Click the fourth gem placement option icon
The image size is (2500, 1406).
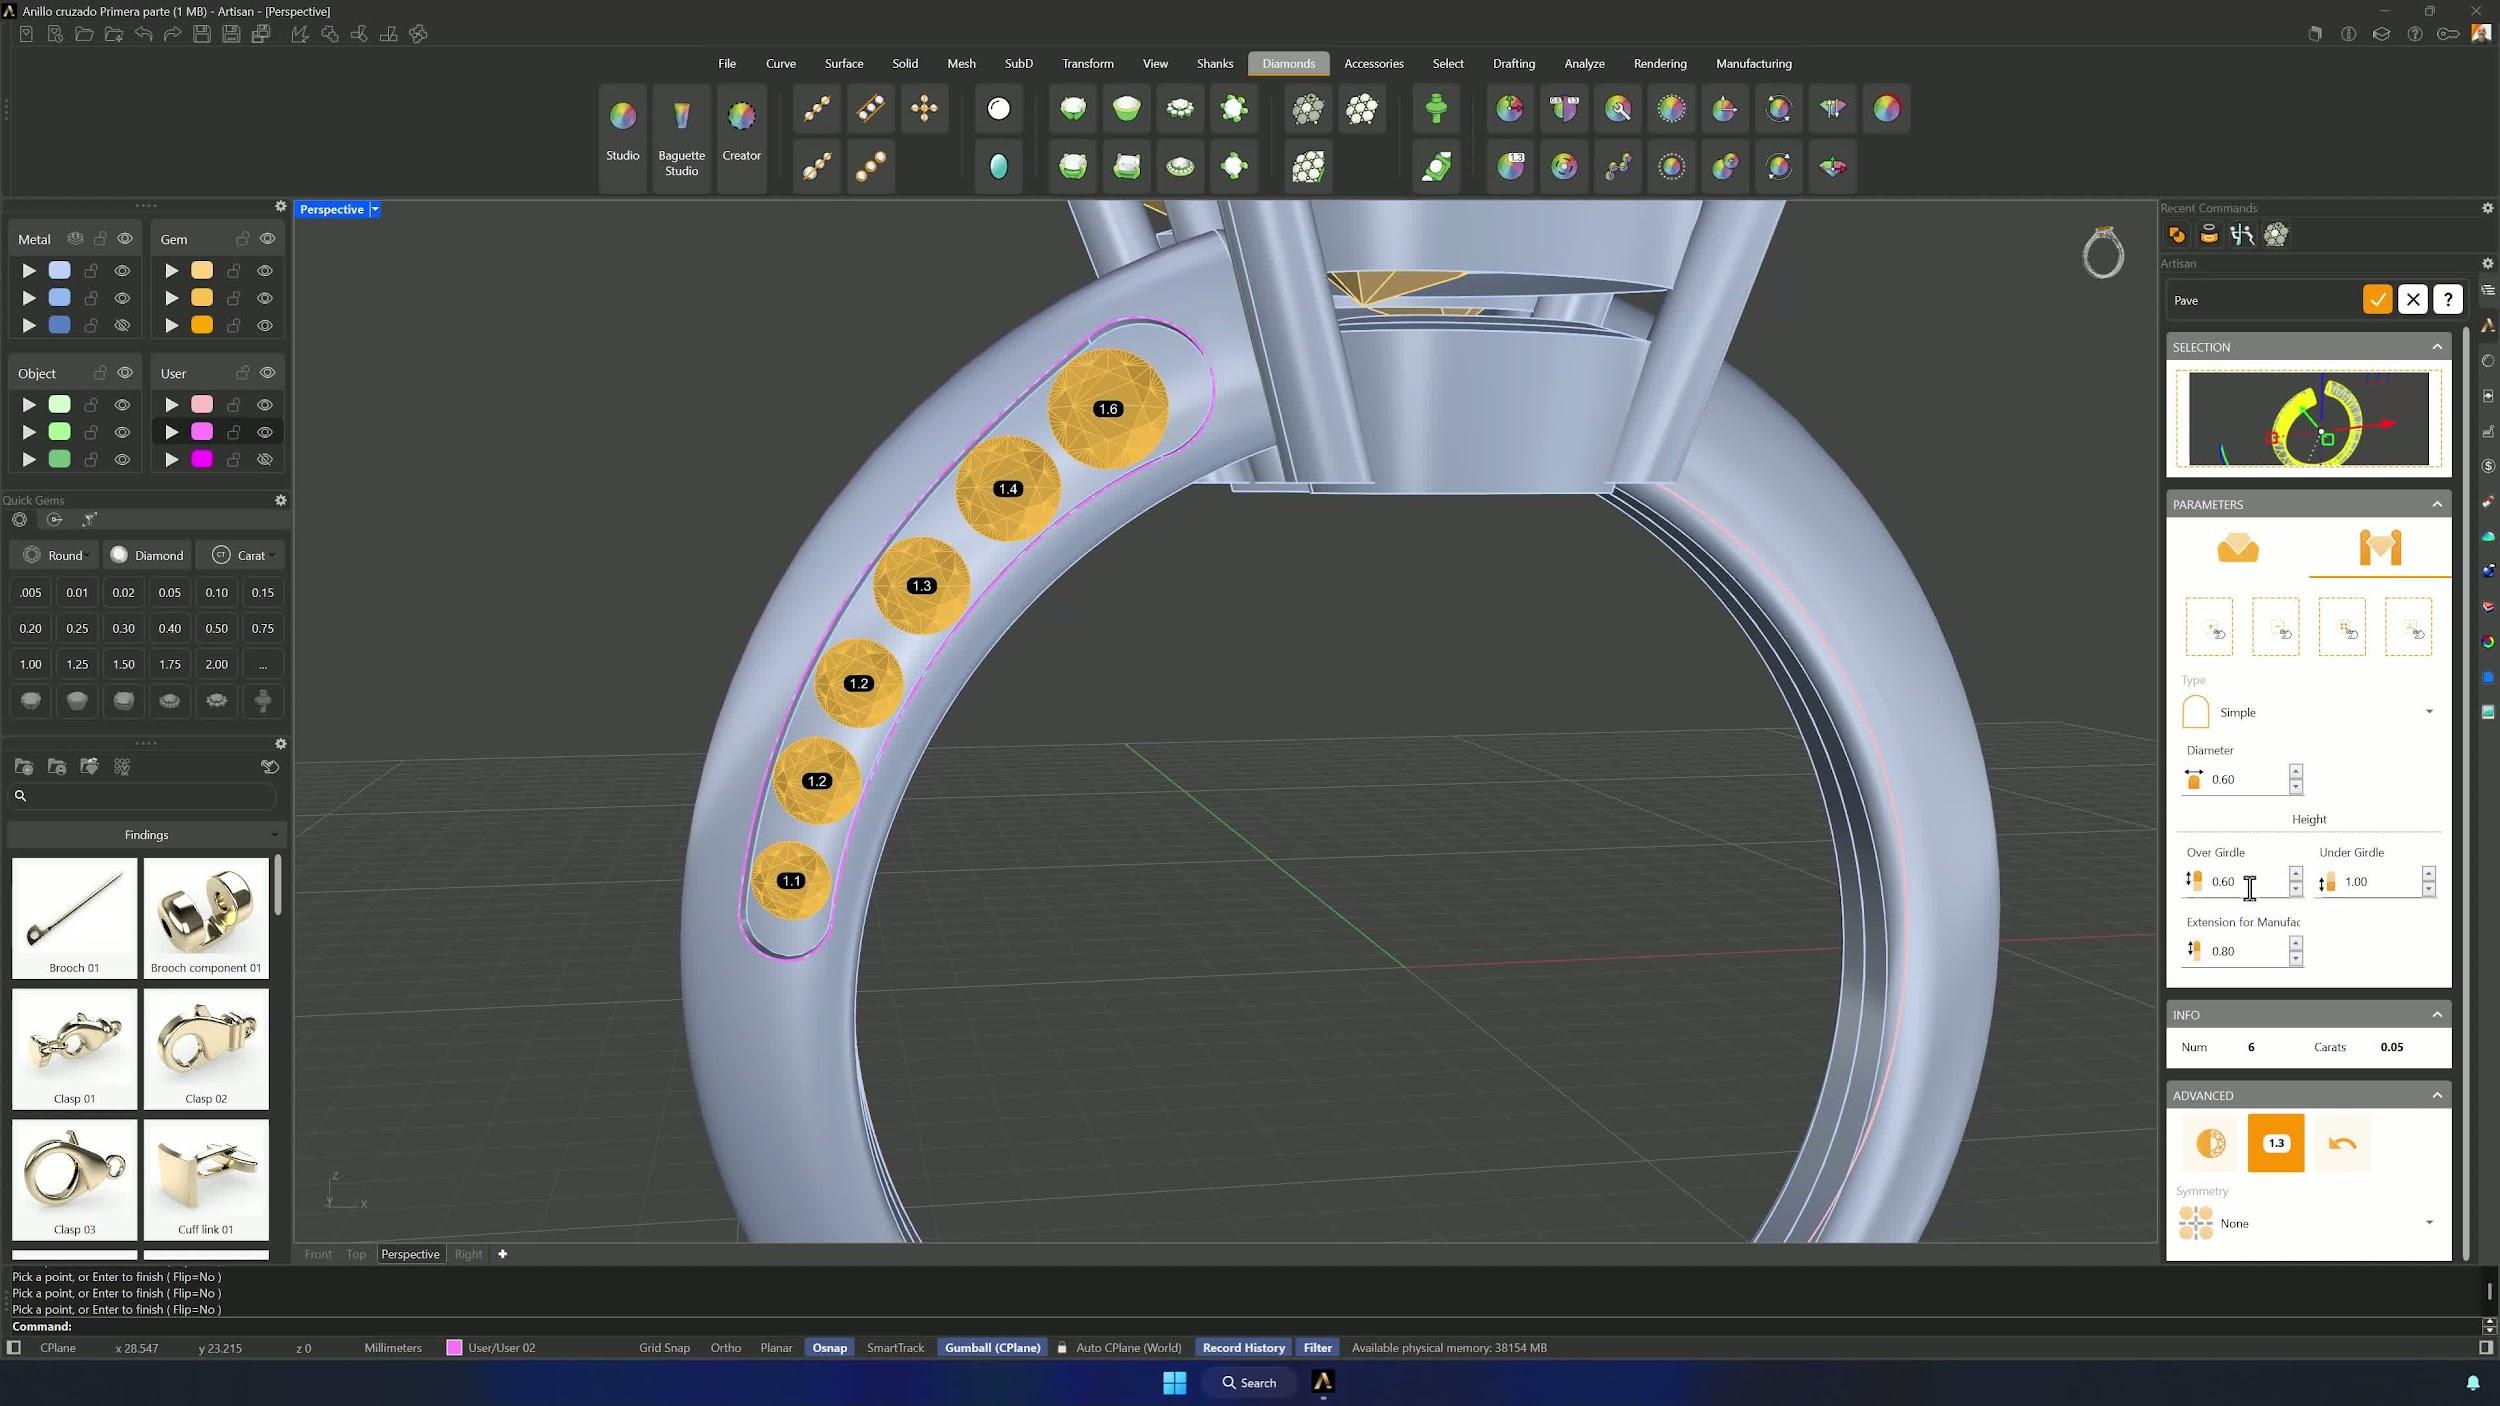click(2408, 627)
